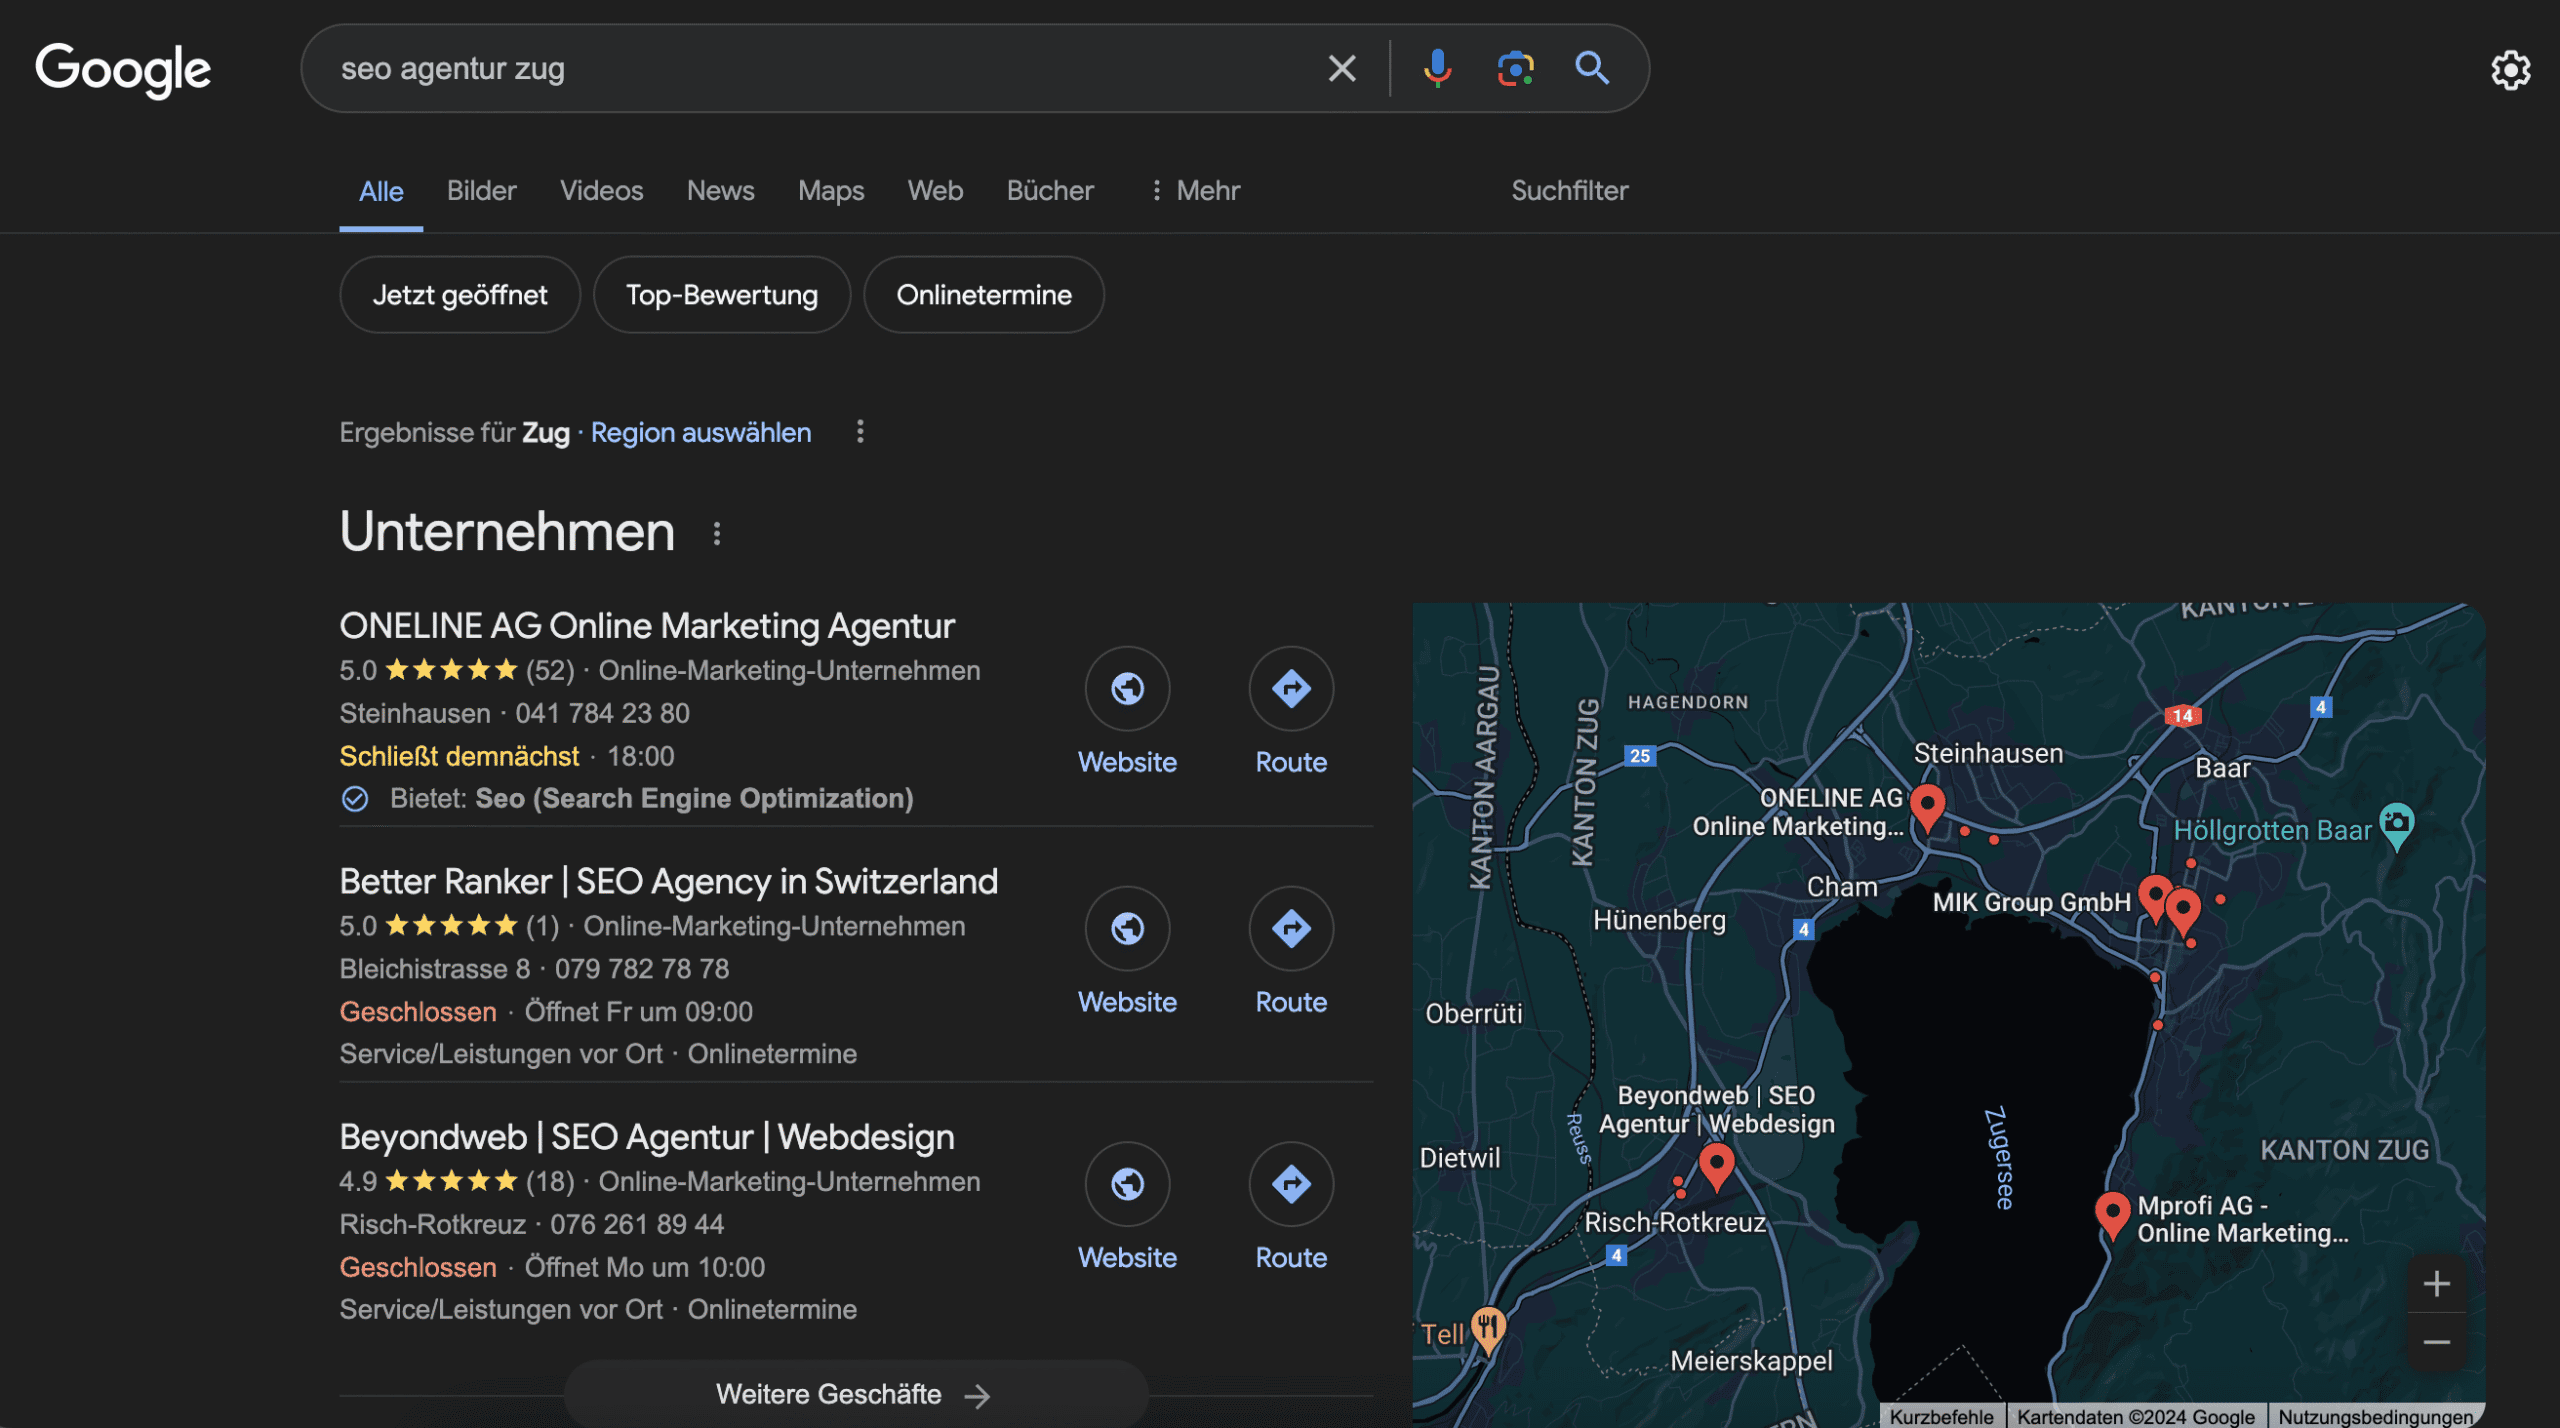The height and width of the screenshot is (1428, 2560).
Task: Open three-dot menu next to Unternehmen heading
Action: [716, 534]
